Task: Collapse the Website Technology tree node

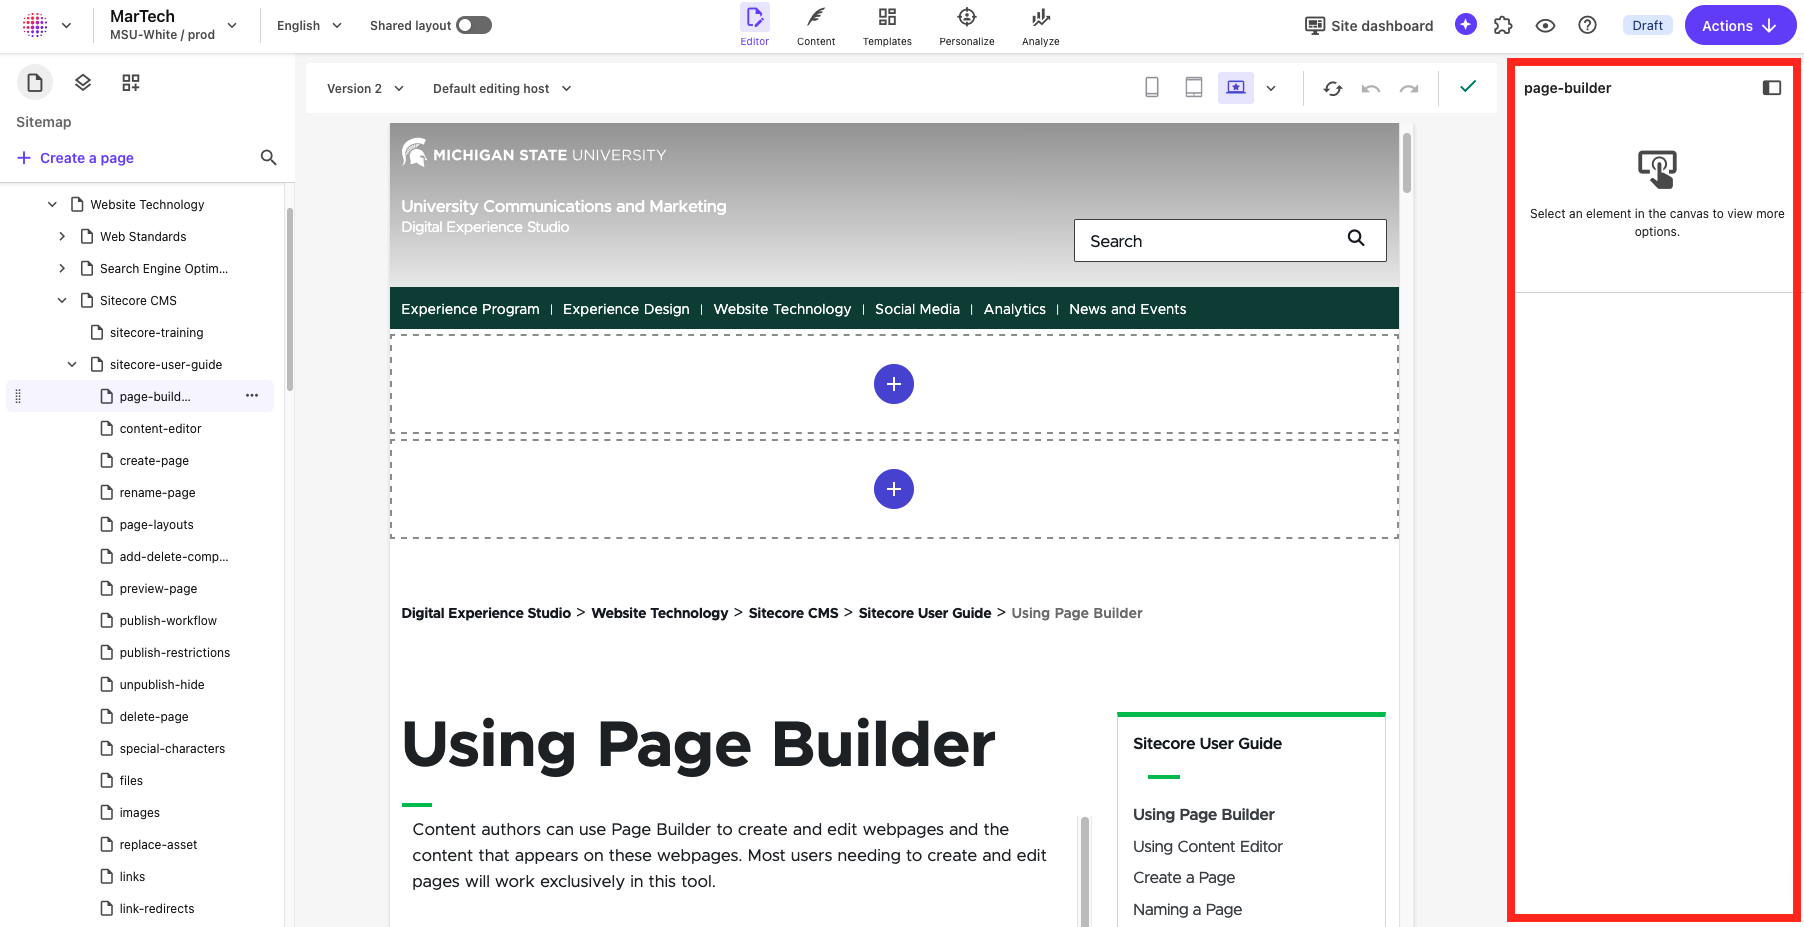Action: pos(52,204)
